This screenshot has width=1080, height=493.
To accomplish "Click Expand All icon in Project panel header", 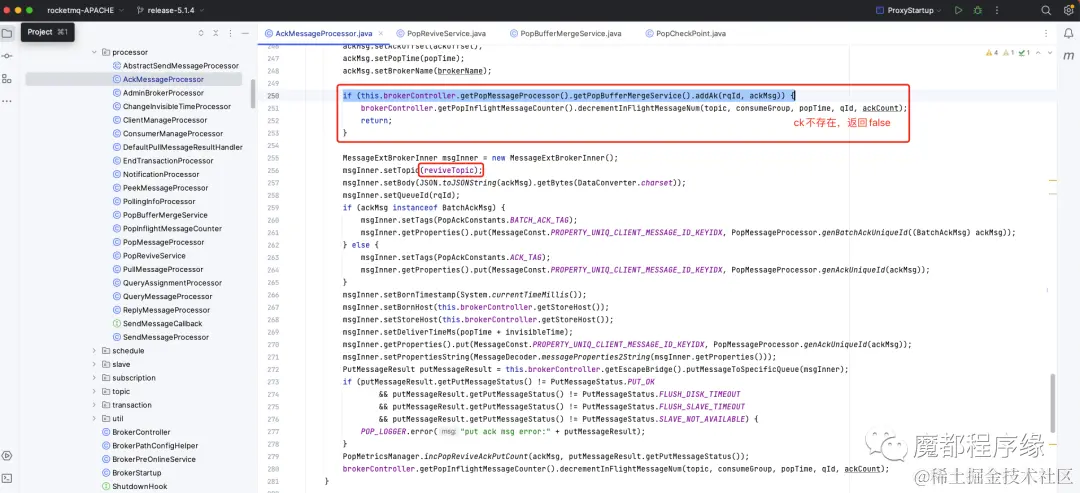I will (201, 33).
